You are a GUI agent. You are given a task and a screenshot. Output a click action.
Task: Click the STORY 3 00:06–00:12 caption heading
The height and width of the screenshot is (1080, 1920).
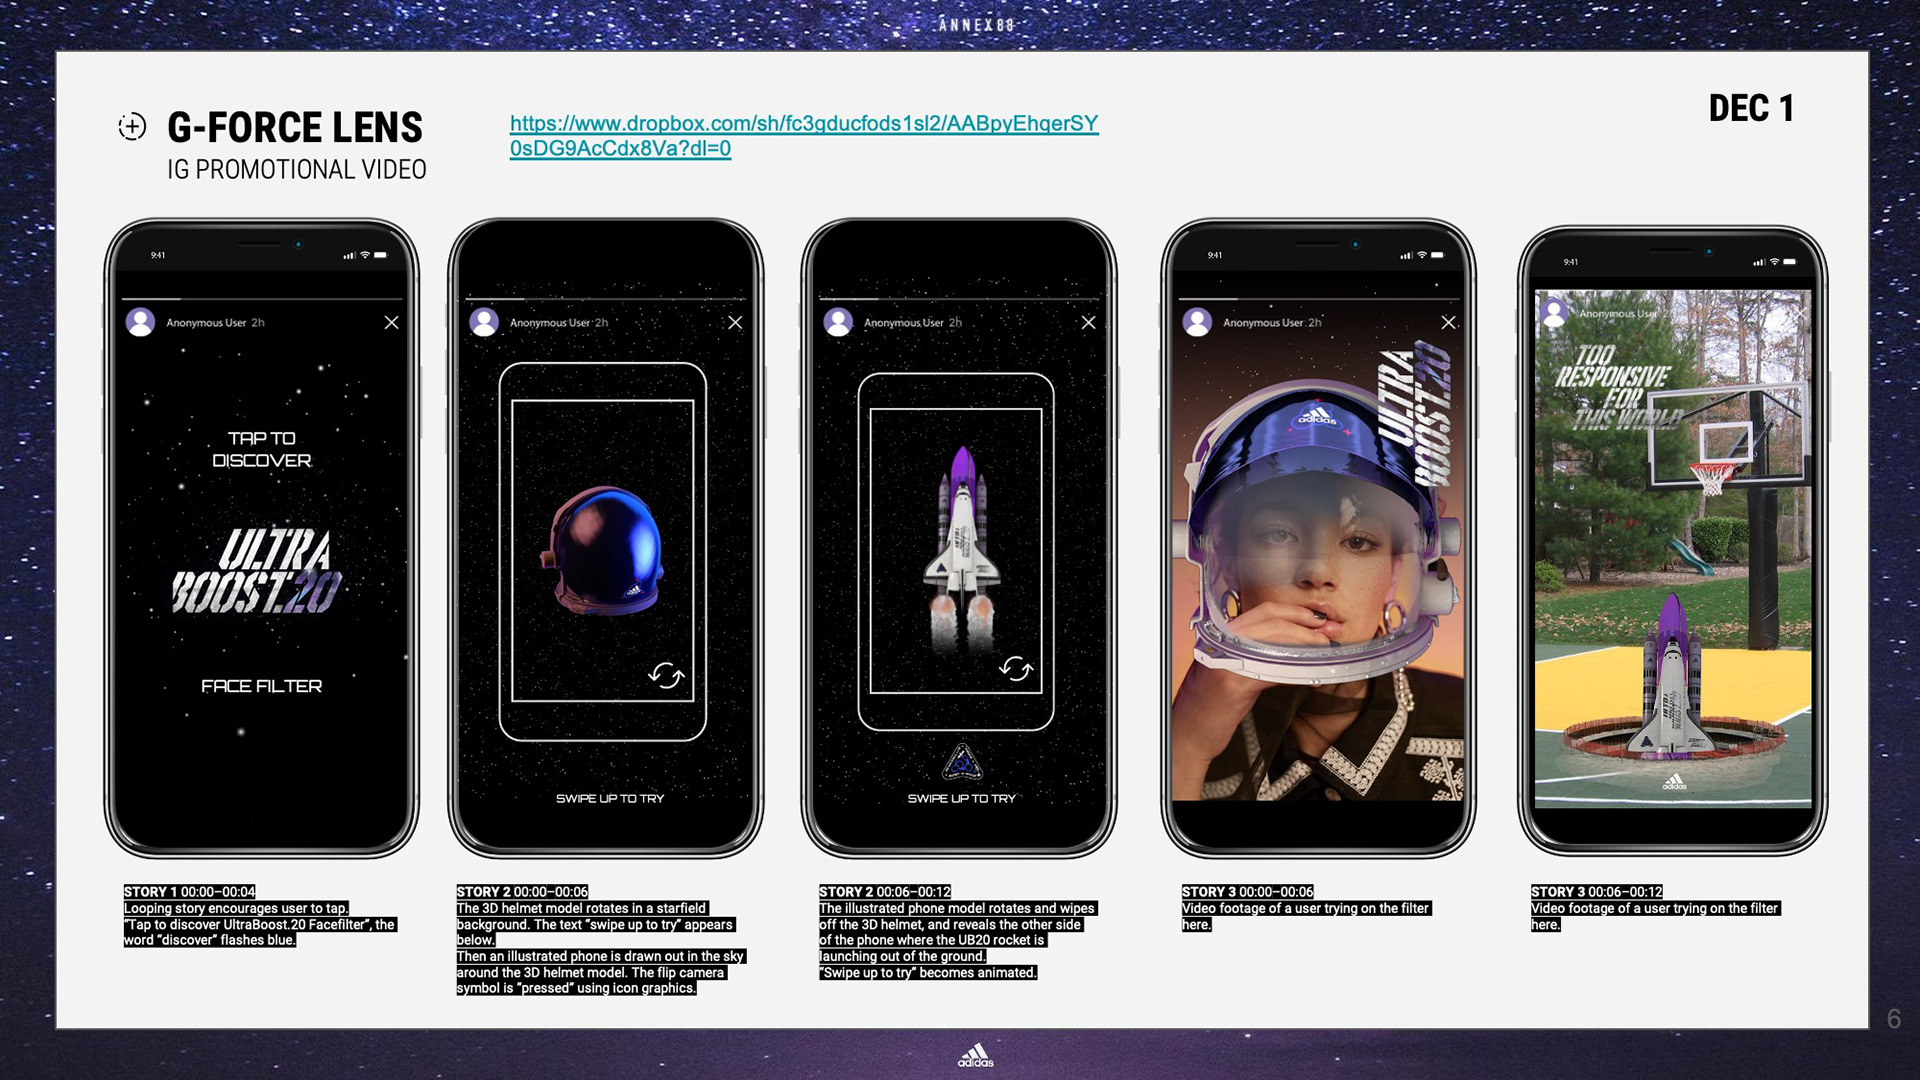click(x=1597, y=891)
